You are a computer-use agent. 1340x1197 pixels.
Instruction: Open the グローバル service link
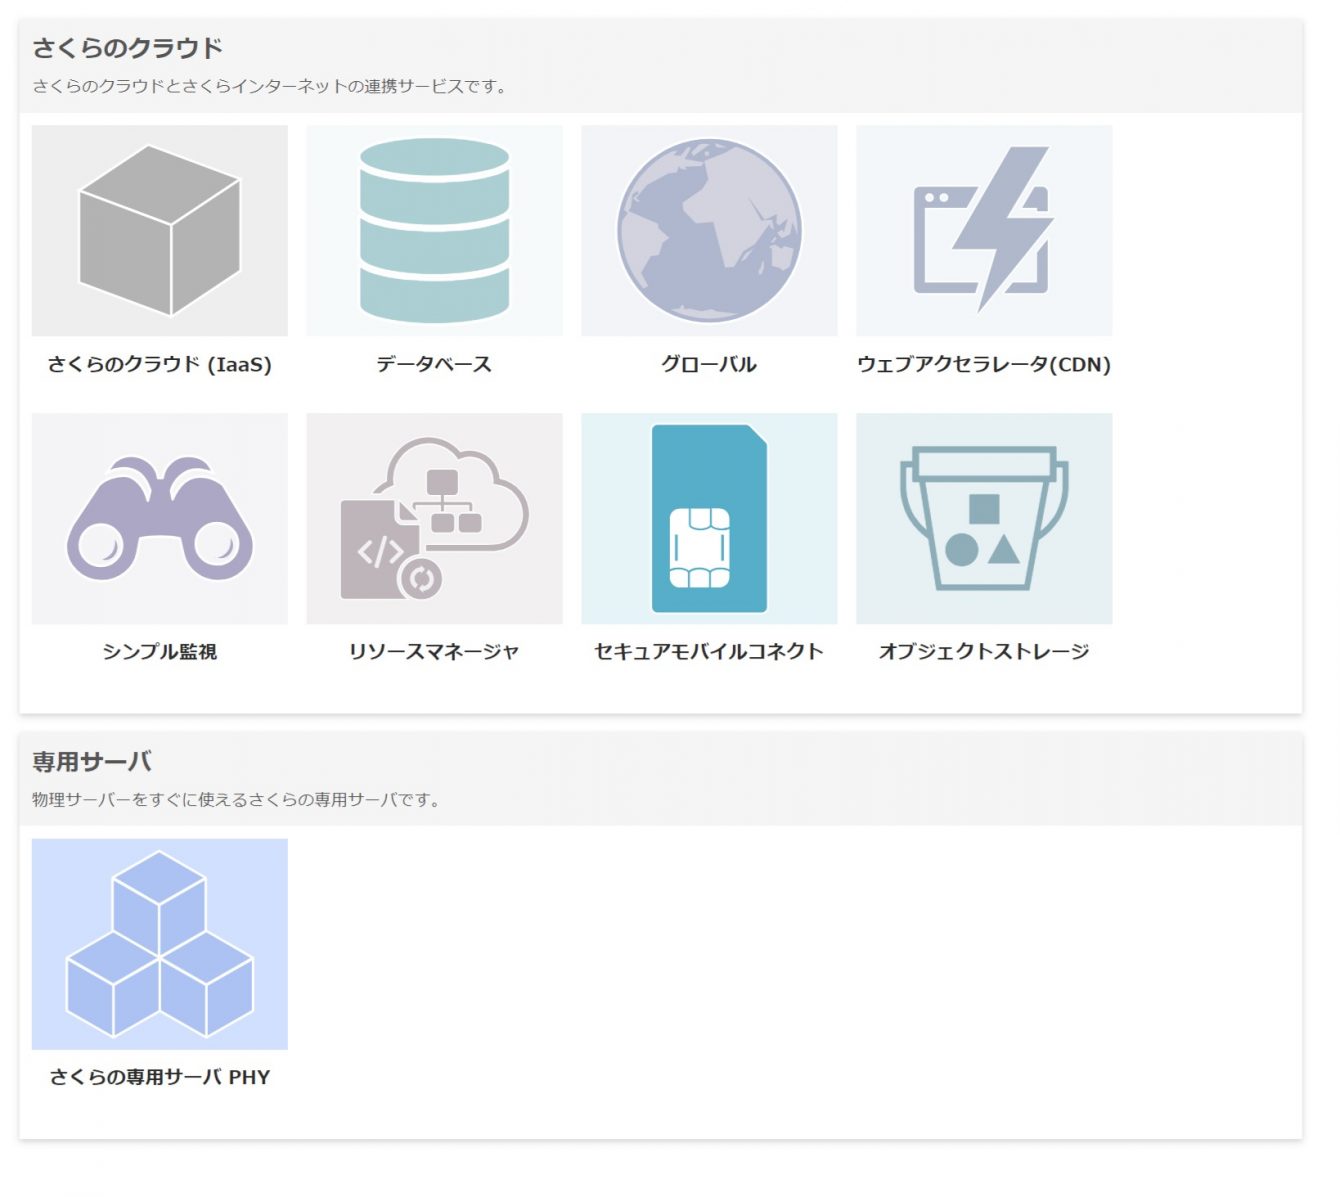(x=708, y=365)
